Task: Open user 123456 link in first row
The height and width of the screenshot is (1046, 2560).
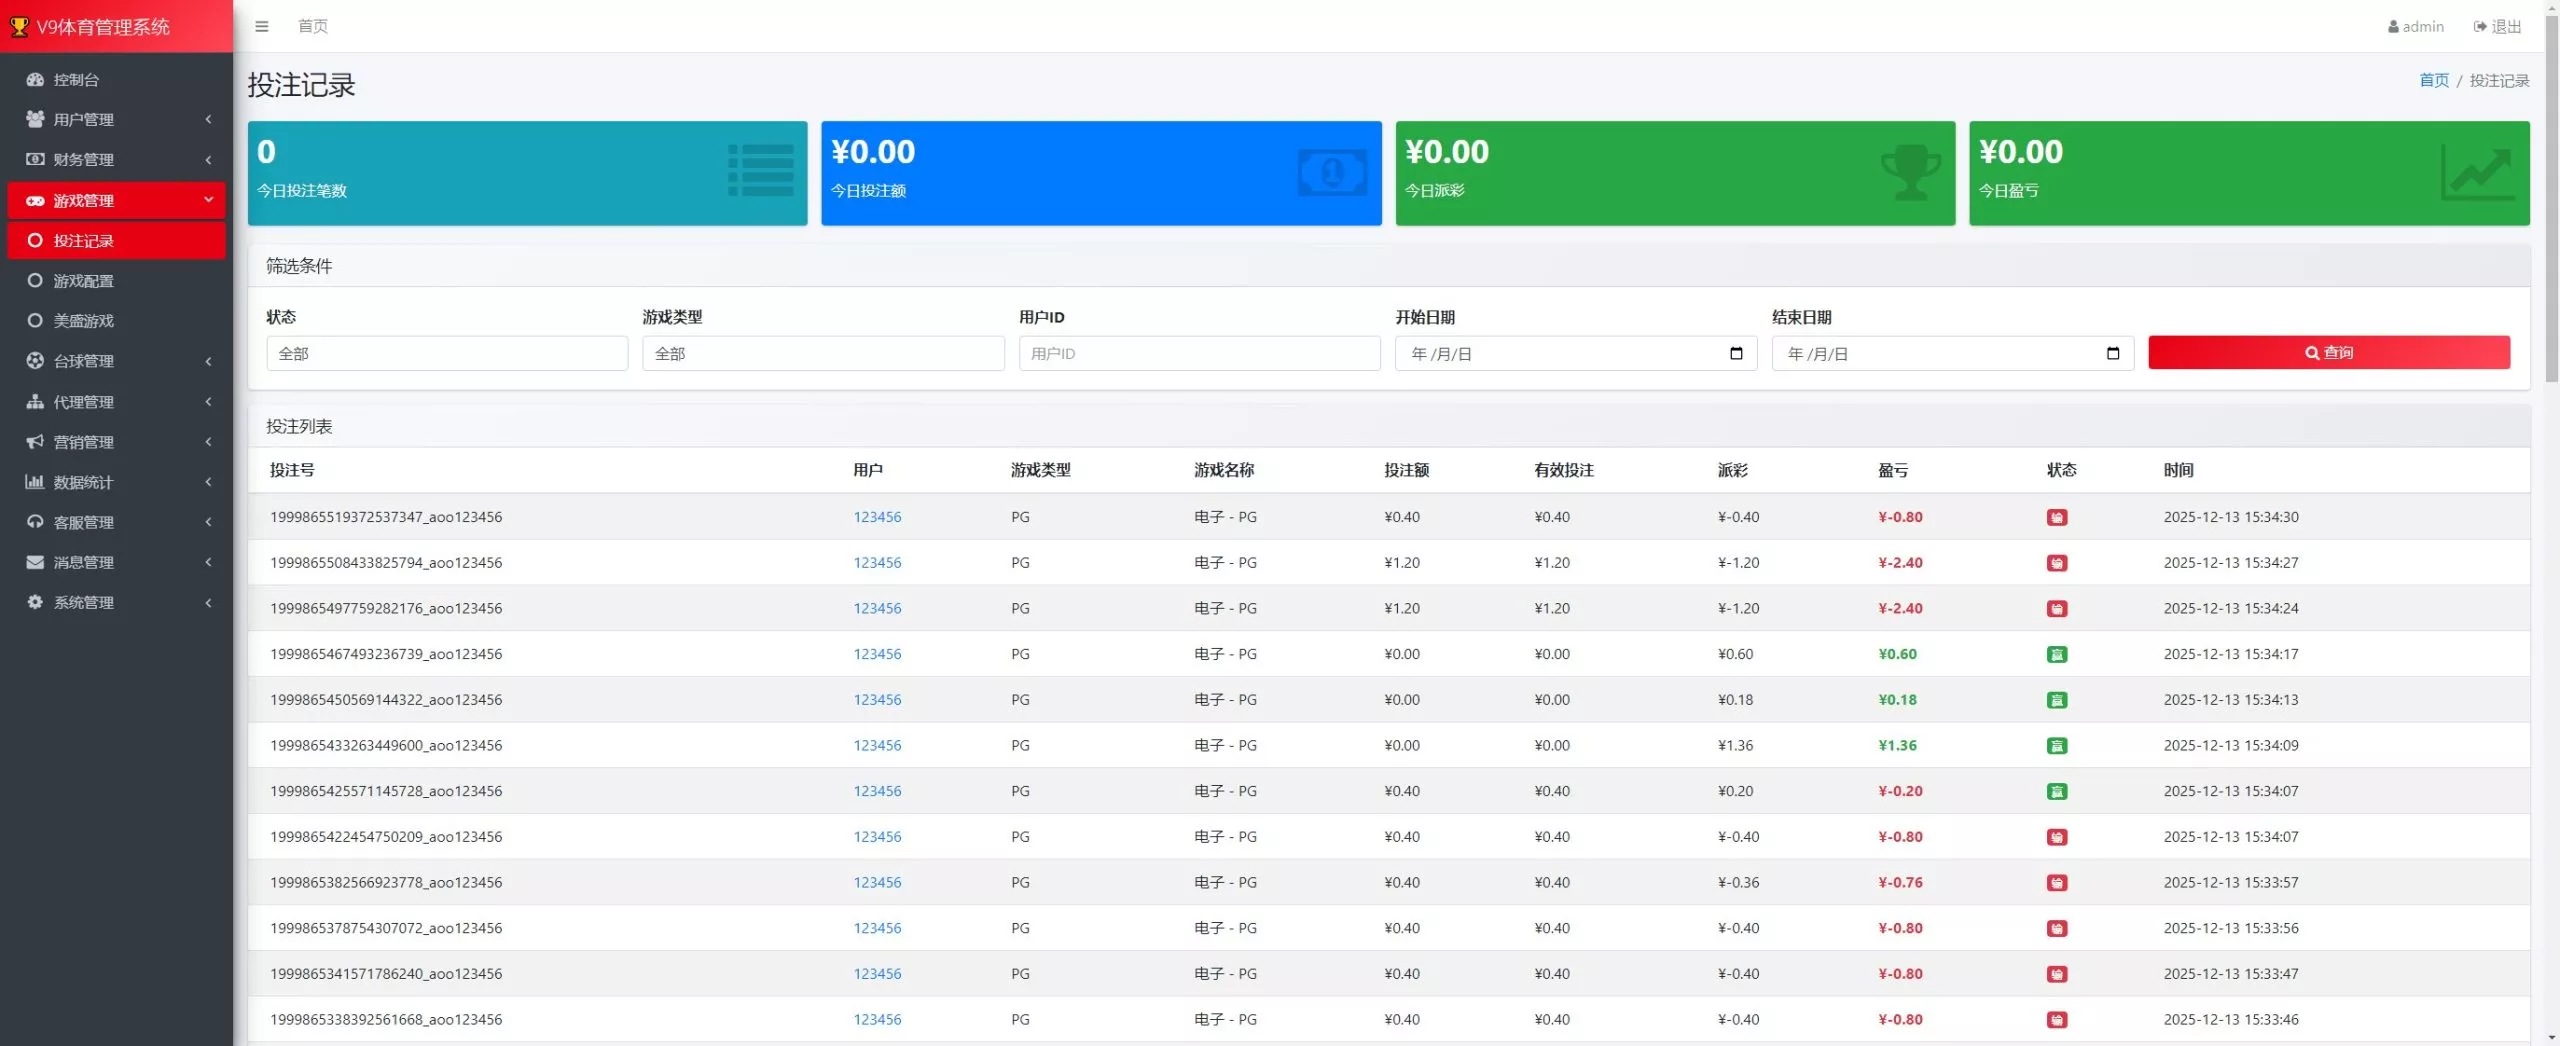Action: tap(877, 517)
